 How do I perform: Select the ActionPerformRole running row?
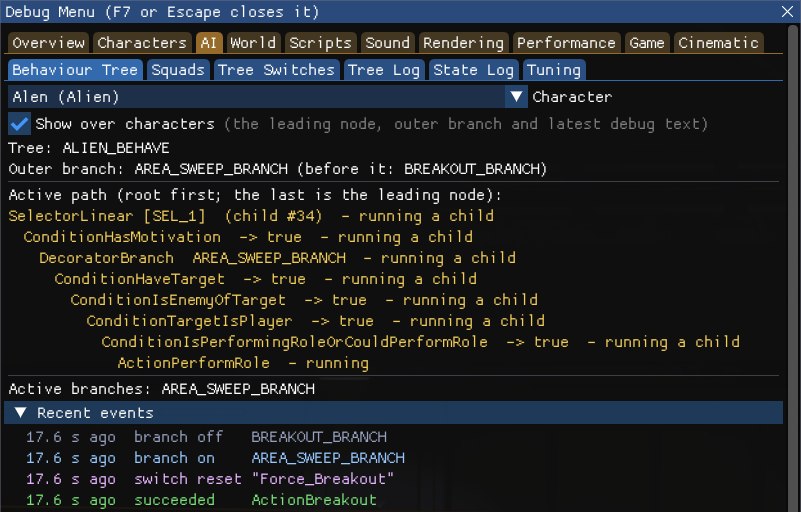[243, 363]
